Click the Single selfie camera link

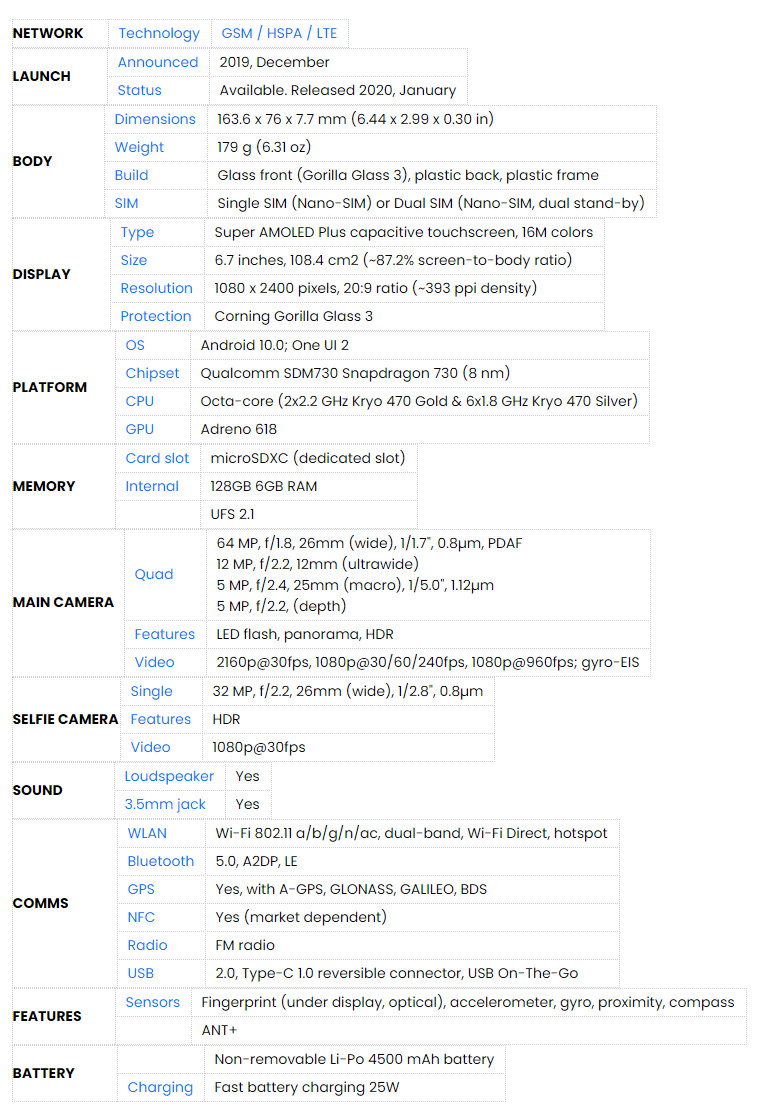(151, 692)
